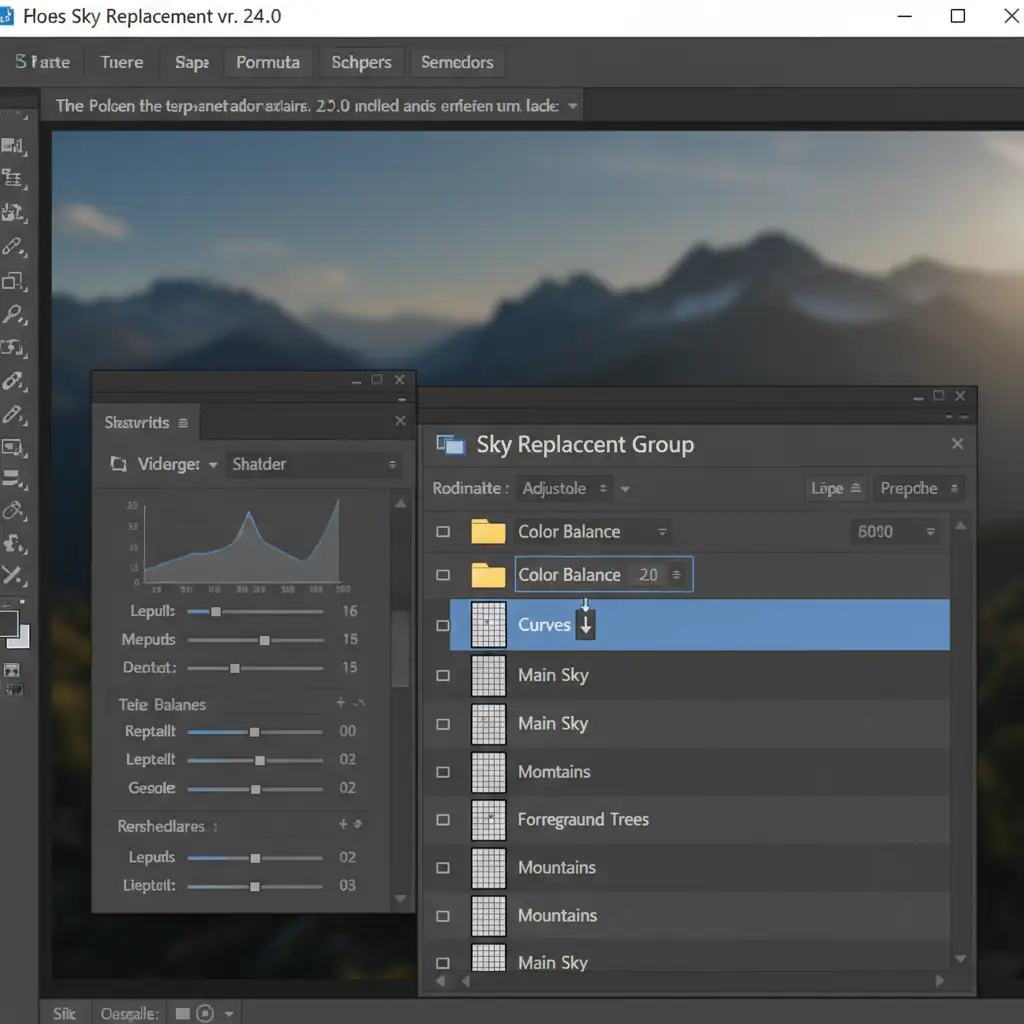
Task: Click the panel menu icon beside Shatvrids
Action: tap(183, 423)
